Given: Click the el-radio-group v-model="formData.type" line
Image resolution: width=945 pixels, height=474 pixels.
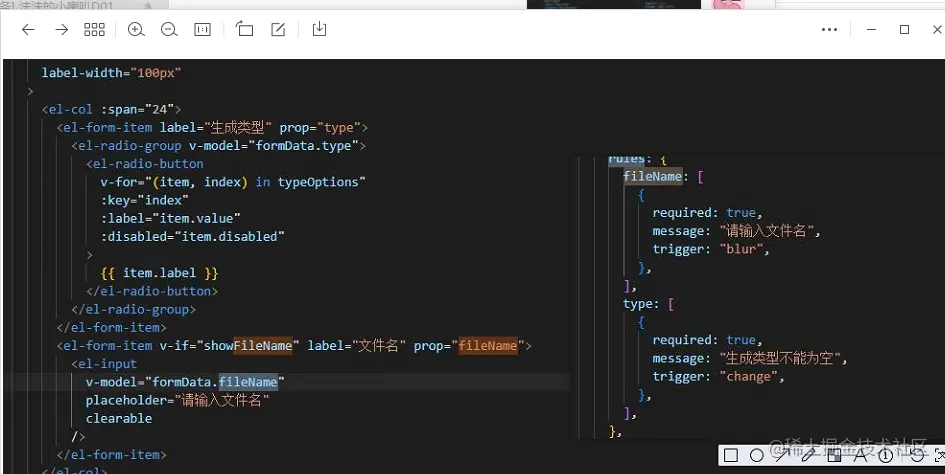Looking at the screenshot, I should pos(218,146).
